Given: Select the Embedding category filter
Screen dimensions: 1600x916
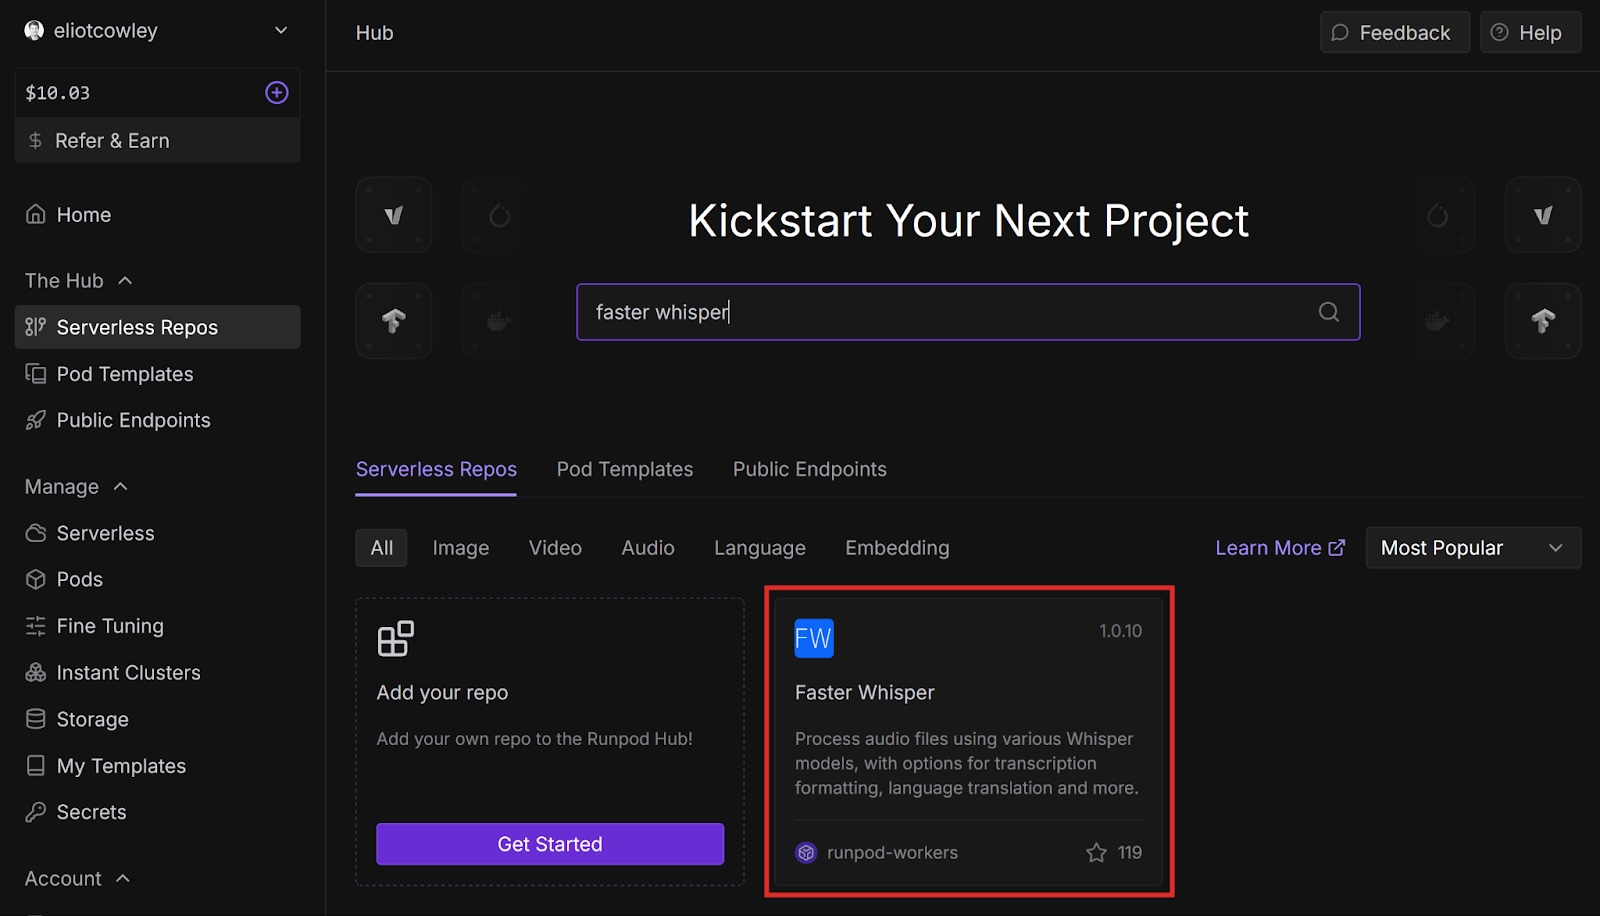Looking at the screenshot, I should coord(897,548).
